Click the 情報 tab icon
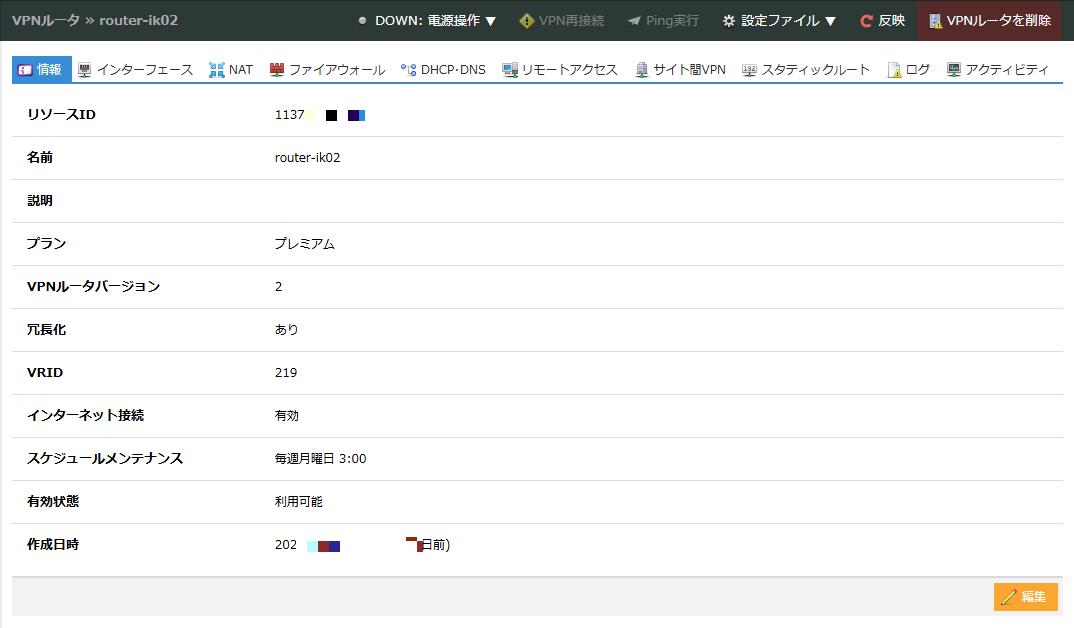Viewport: 1074px width, 628px height. click(x=25, y=70)
